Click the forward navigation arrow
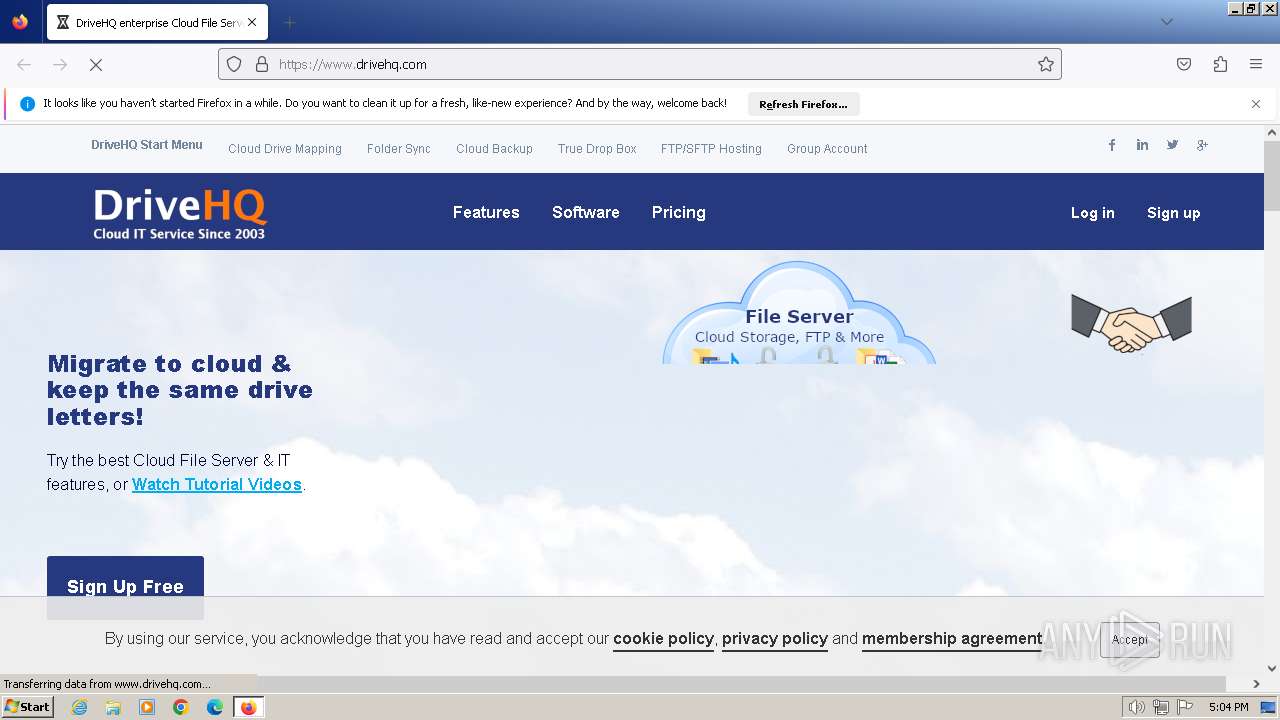This screenshot has height=720, width=1280. pos(60,64)
